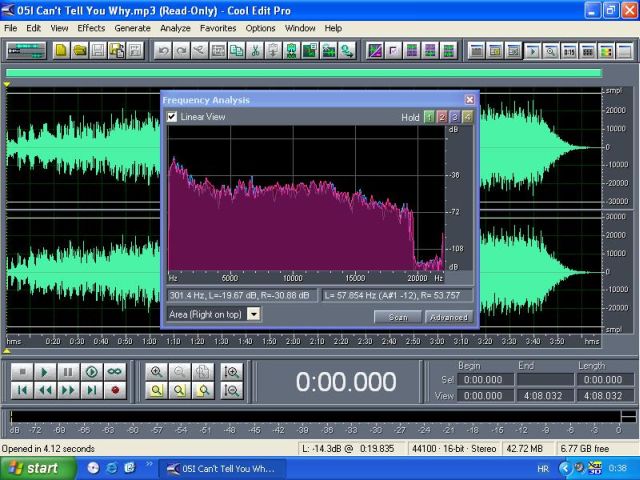This screenshot has height=480, width=640.
Task: Uncheck the Linear View checkbox
Action: [172, 117]
